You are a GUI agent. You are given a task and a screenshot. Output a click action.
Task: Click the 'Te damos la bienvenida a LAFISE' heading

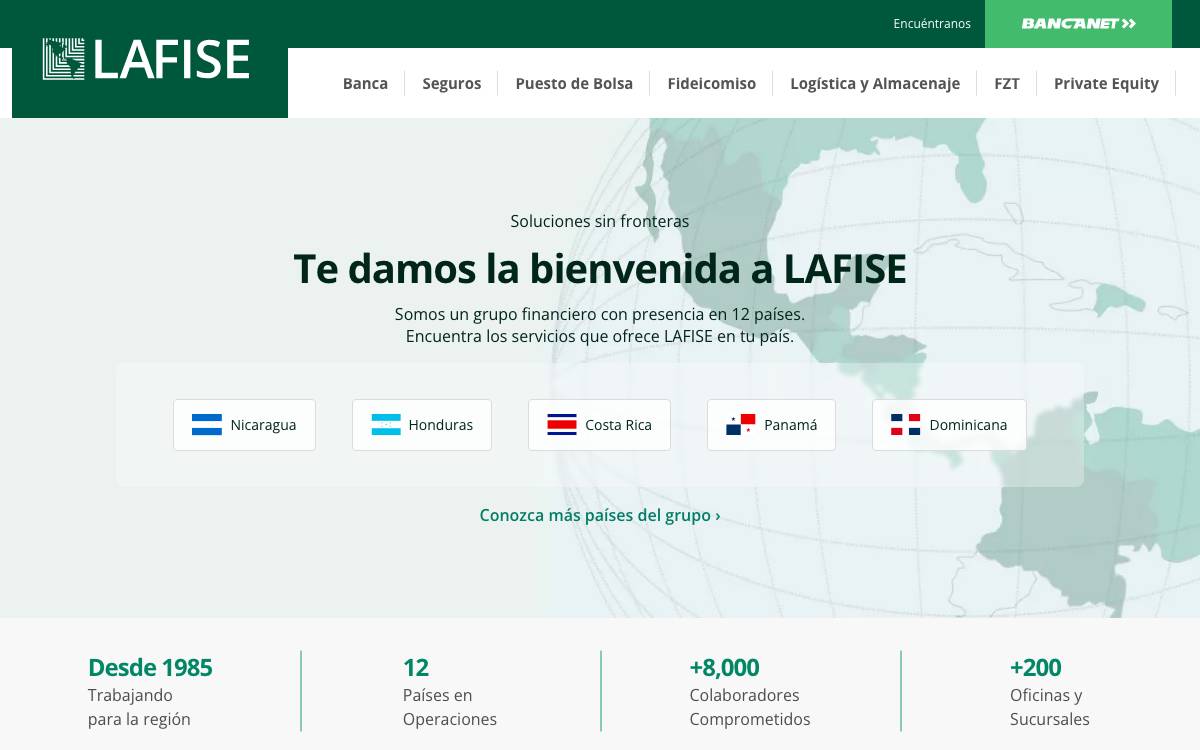click(x=600, y=269)
